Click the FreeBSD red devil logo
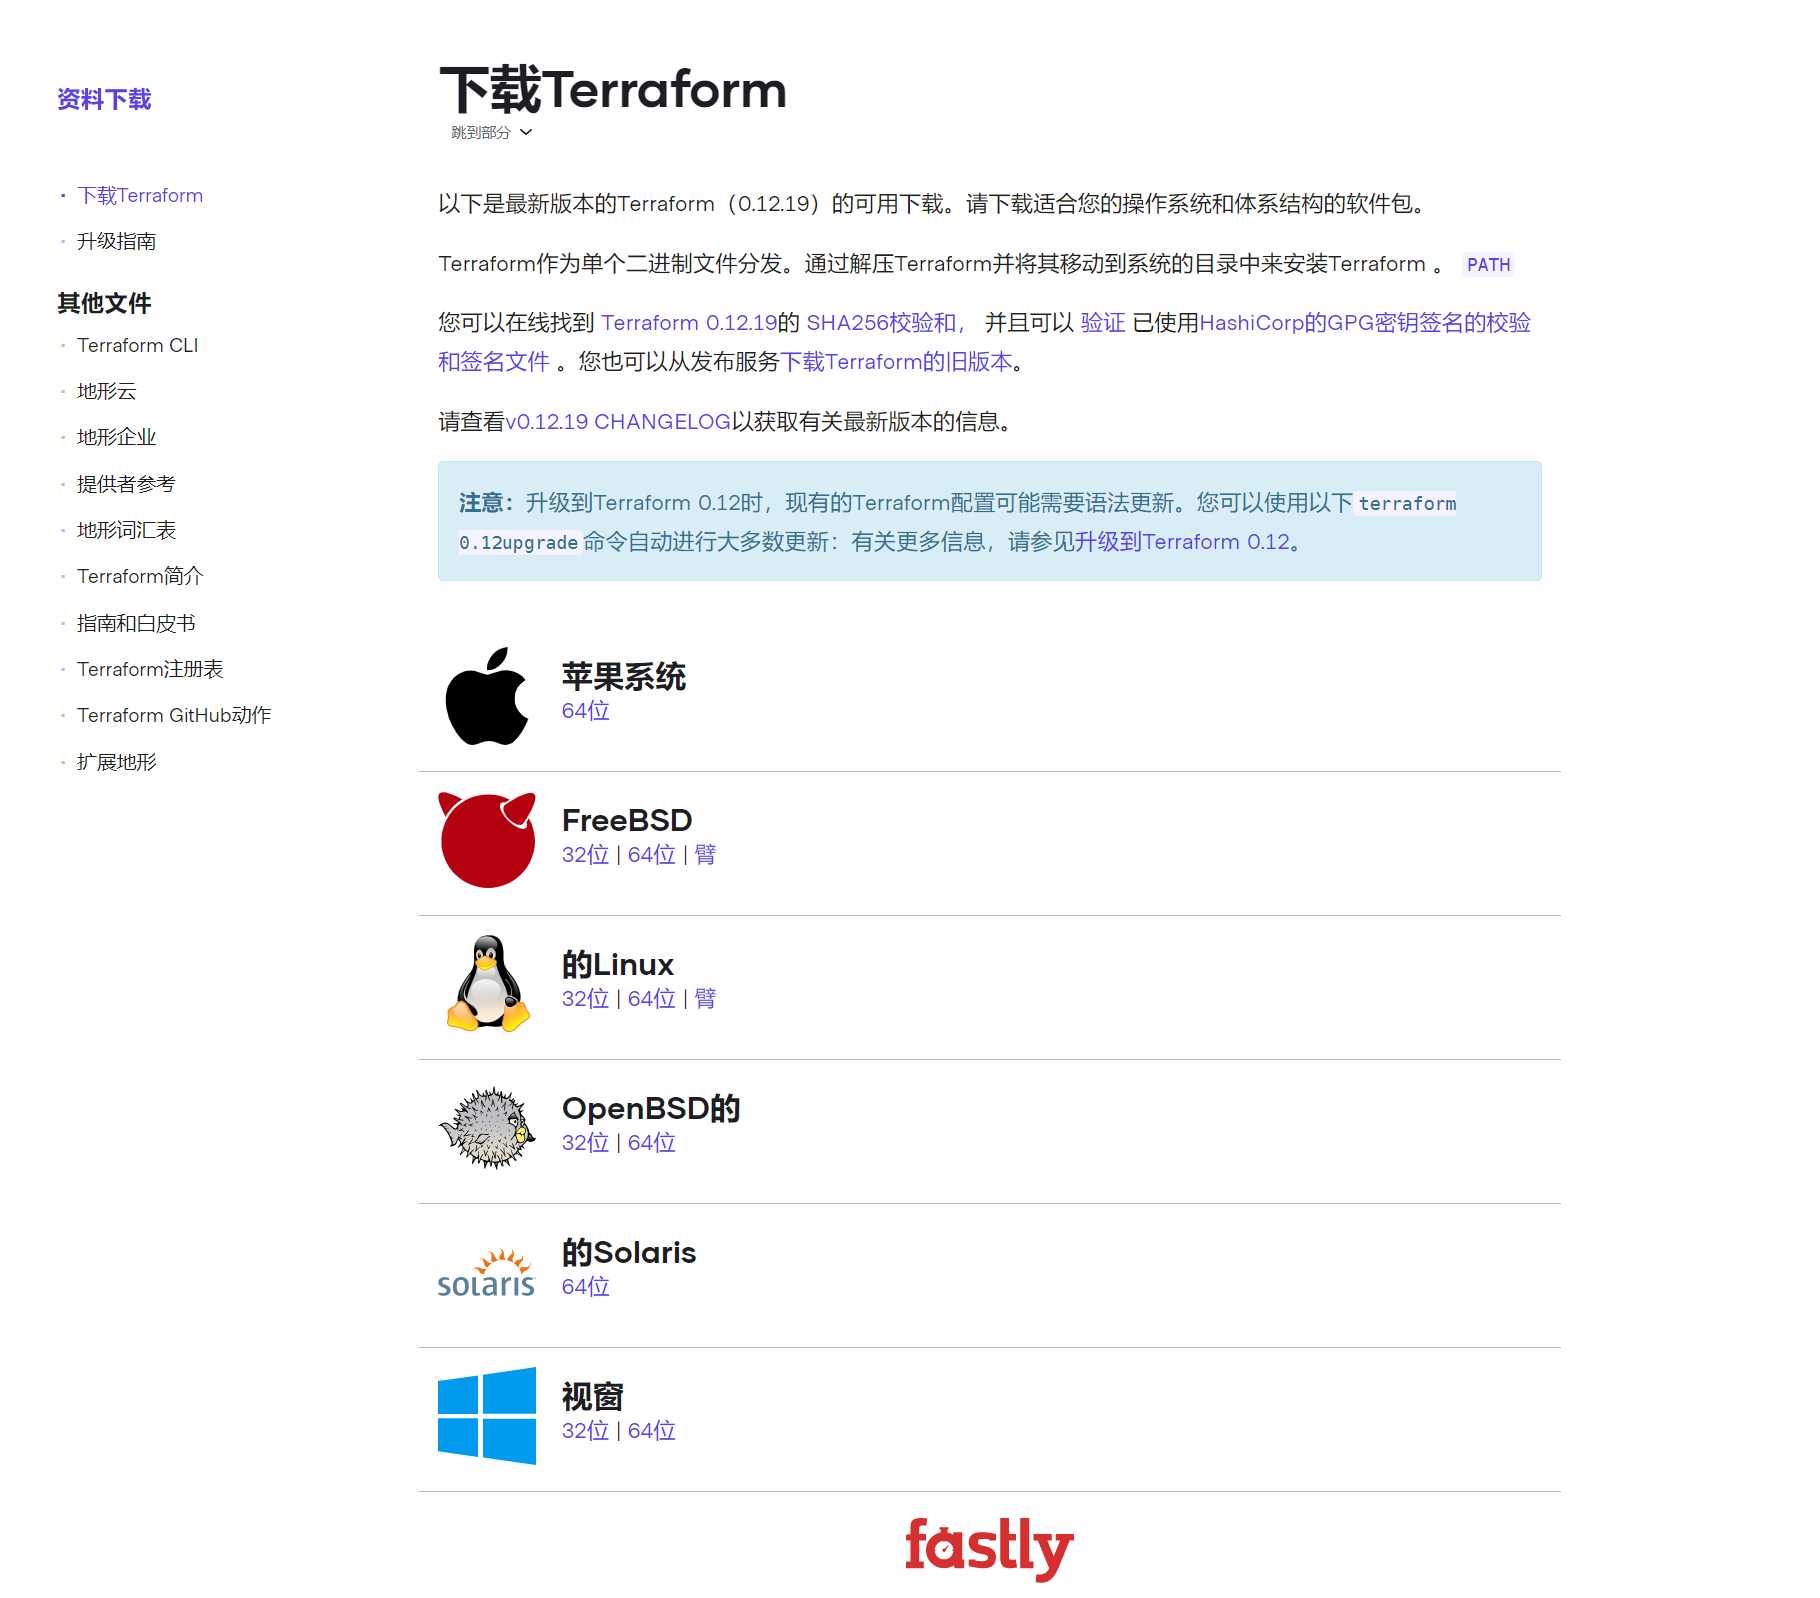 click(x=487, y=840)
